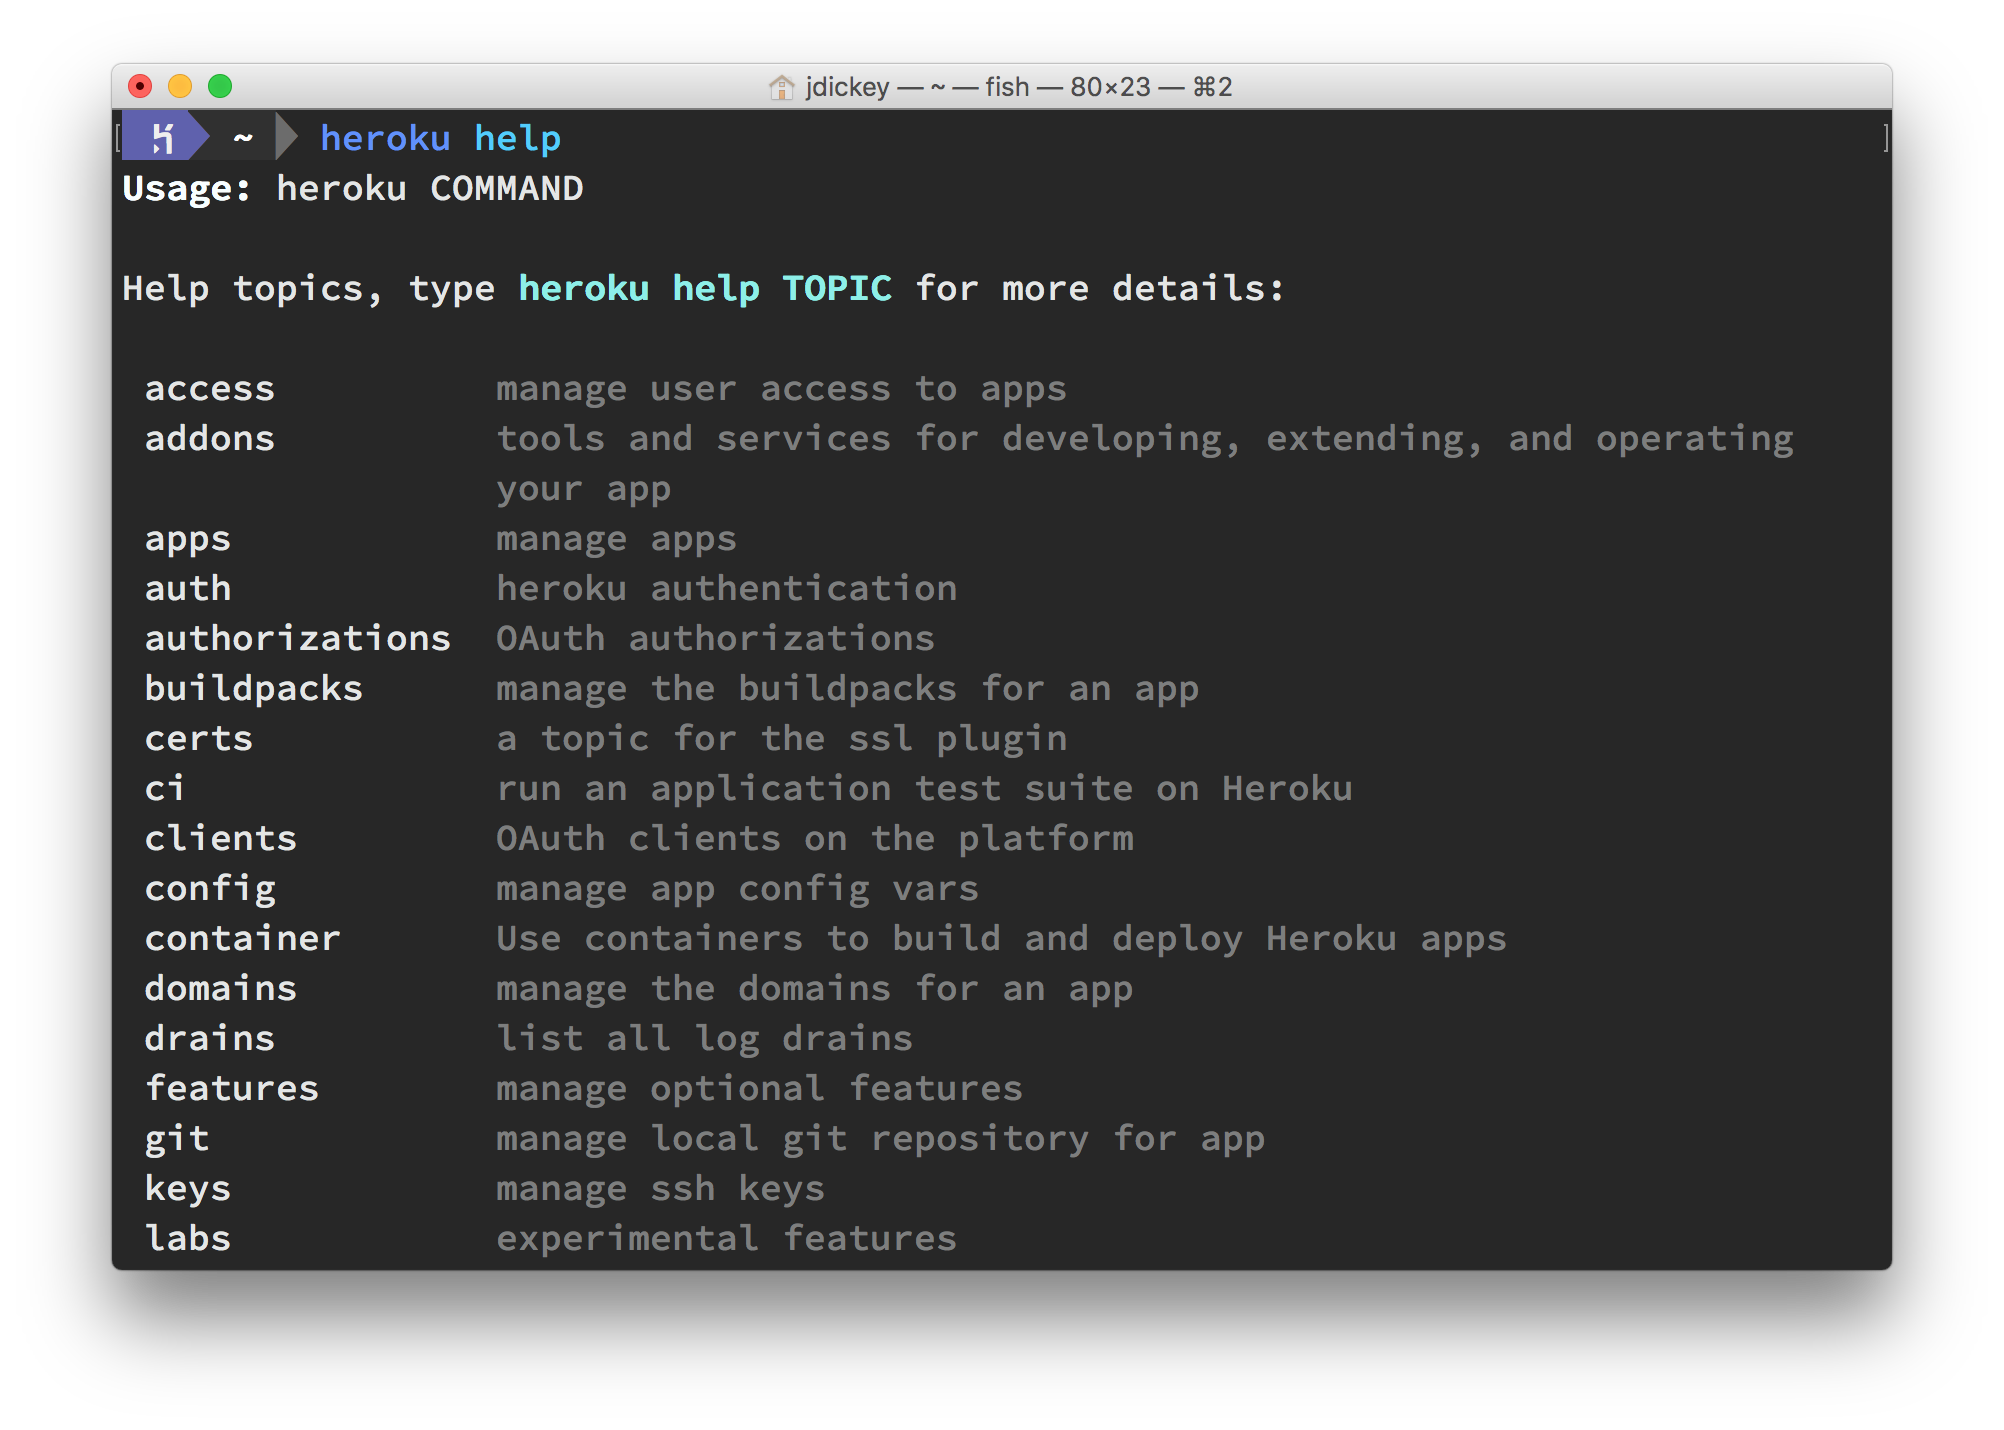Click the 'access' topic name
Viewport: 2004px width, 1430px height.
click(x=209, y=388)
